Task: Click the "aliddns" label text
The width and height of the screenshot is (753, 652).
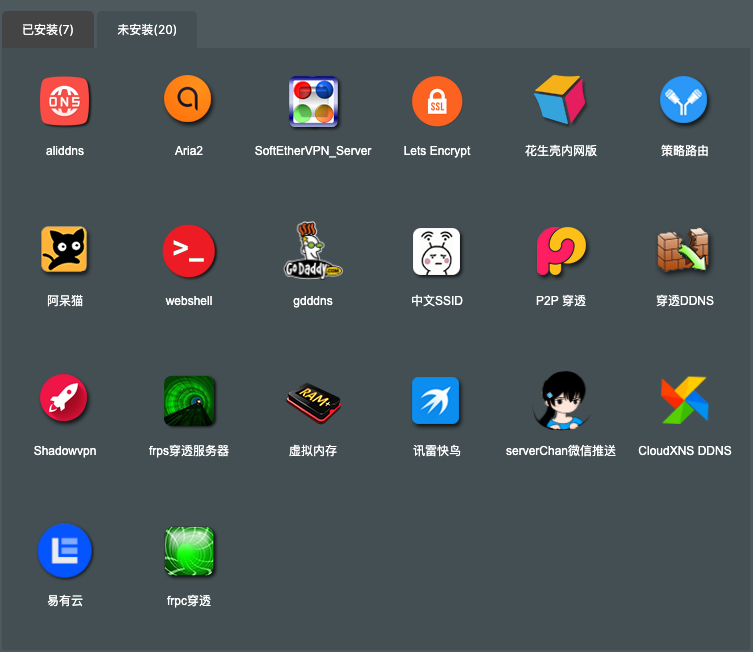Action: pos(65,151)
